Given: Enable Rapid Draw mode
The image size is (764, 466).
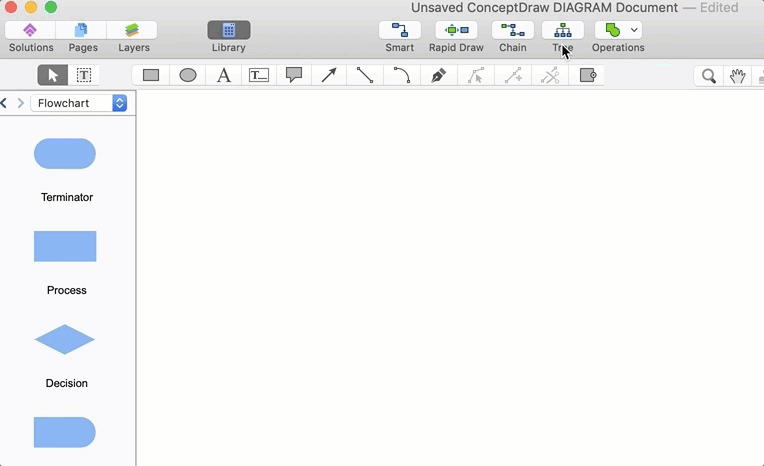Looking at the screenshot, I should click(457, 30).
